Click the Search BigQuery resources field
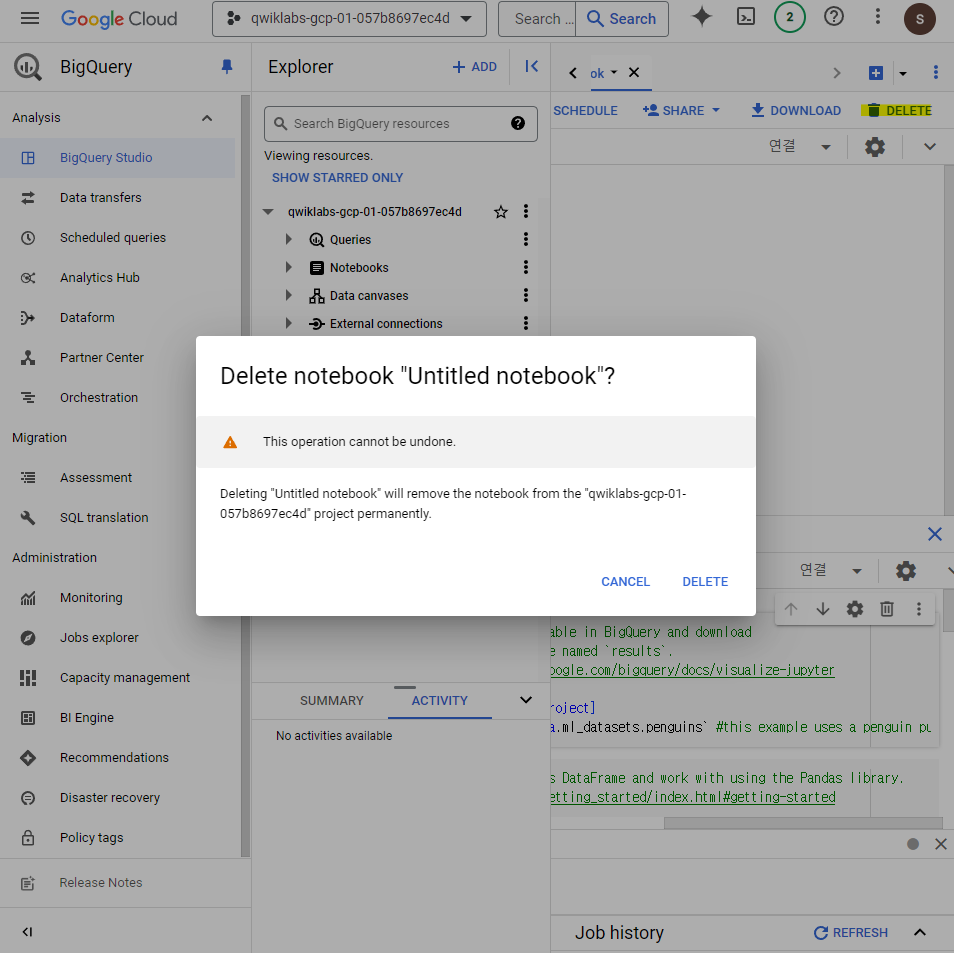Screen dimensions: 954x953 pos(400,124)
